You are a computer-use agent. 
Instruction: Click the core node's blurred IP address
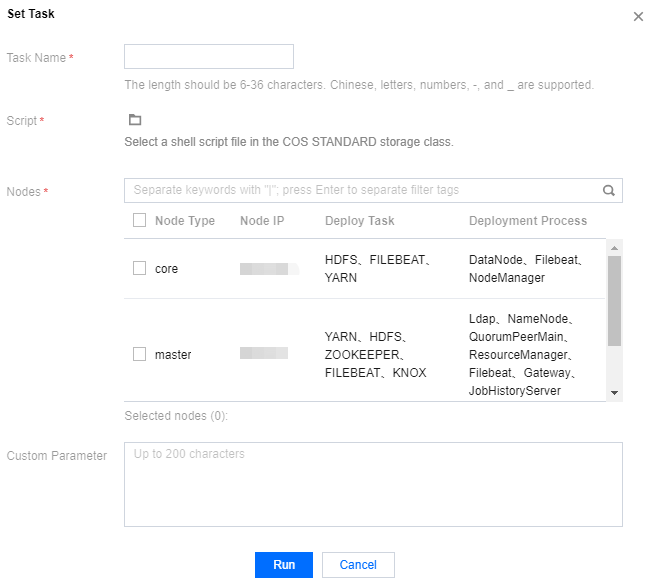[268, 268]
